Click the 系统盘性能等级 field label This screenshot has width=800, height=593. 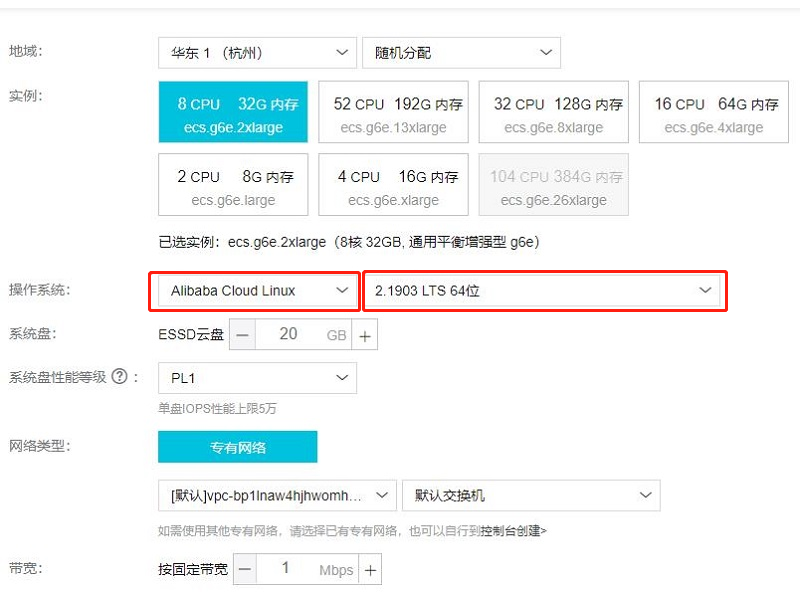pos(58,377)
